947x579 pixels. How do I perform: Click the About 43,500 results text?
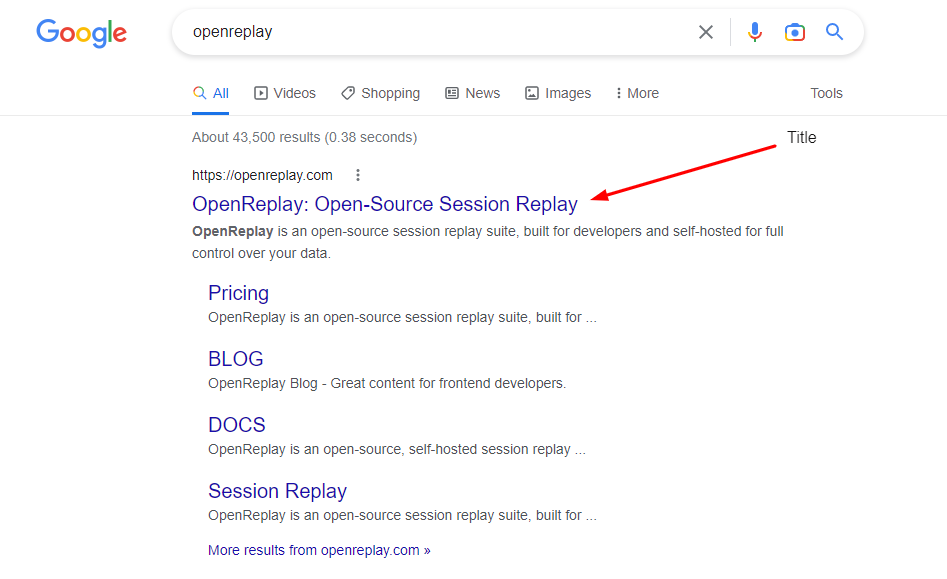(x=304, y=137)
